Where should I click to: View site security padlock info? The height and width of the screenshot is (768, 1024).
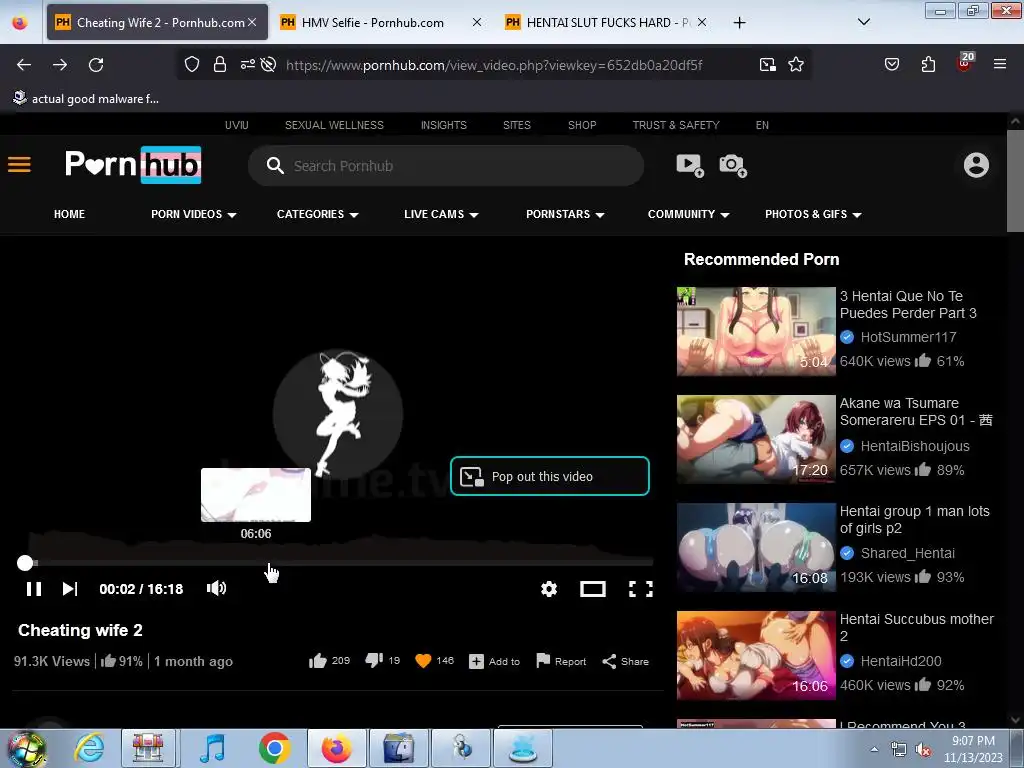click(220, 64)
